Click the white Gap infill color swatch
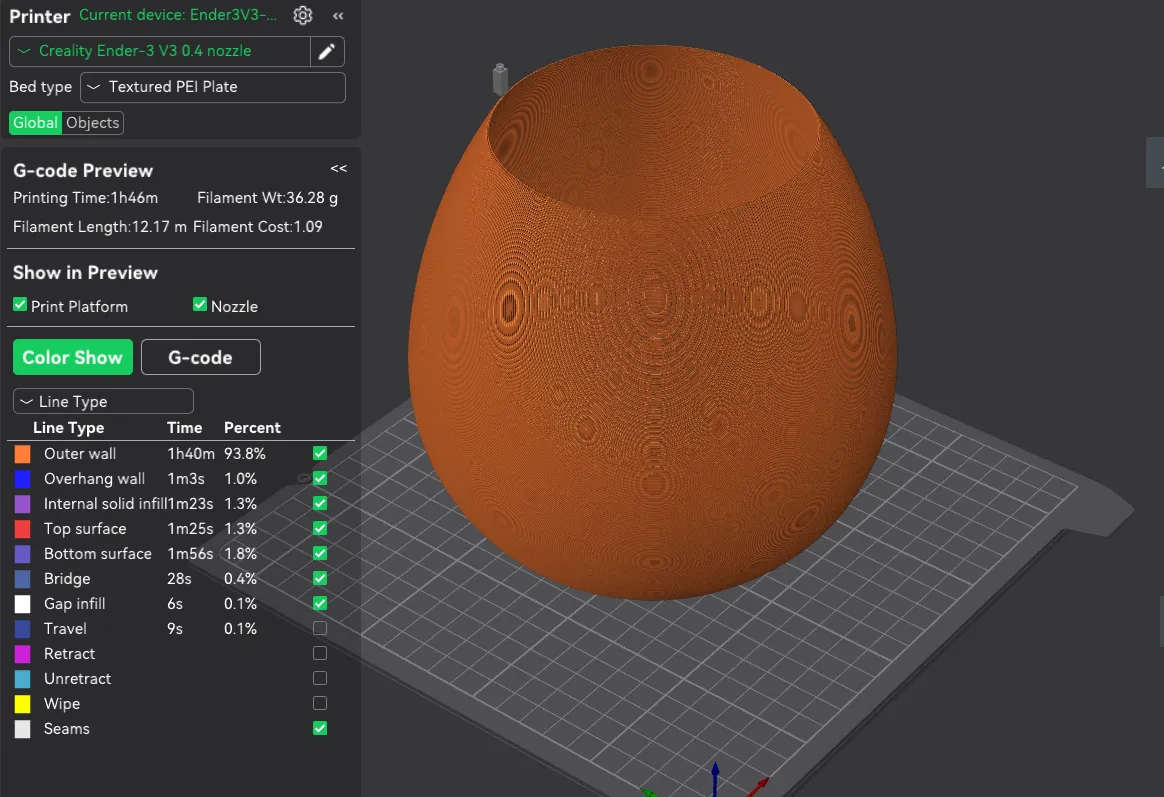Image resolution: width=1164 pixels, height=797 pixels. (23, 604)
